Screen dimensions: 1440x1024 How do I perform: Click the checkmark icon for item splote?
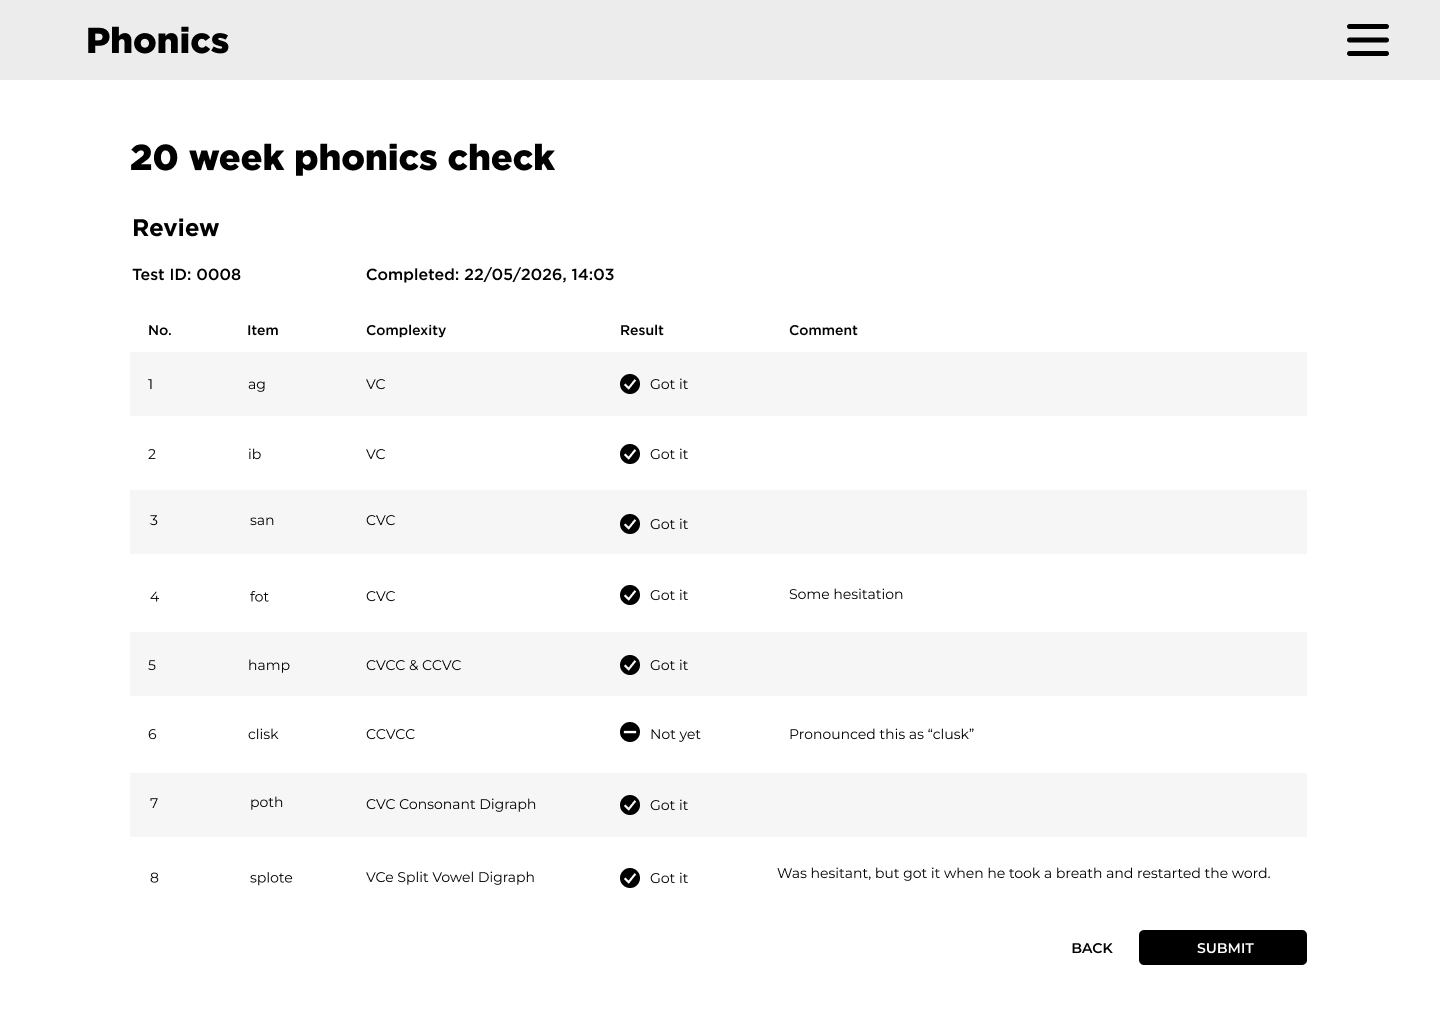630,878
